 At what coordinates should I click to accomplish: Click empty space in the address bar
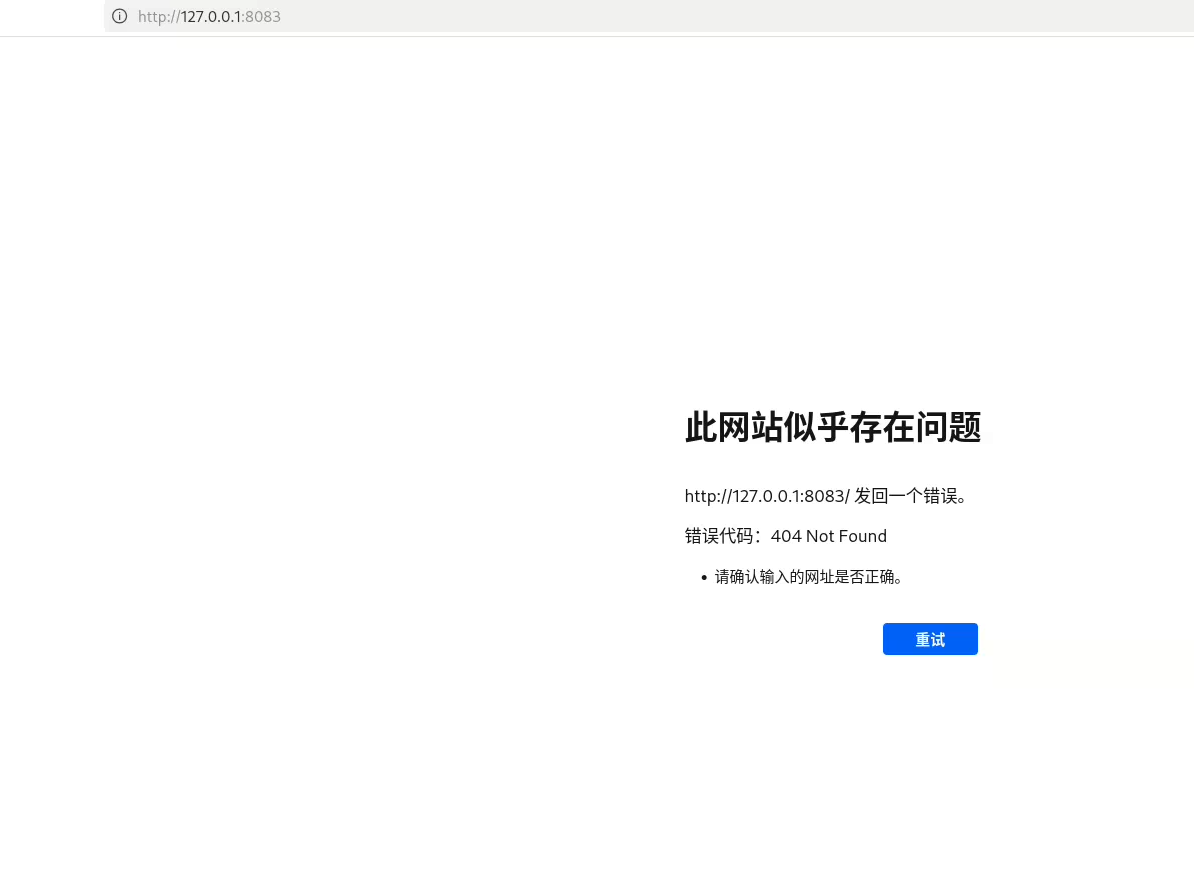coord(700,16)
